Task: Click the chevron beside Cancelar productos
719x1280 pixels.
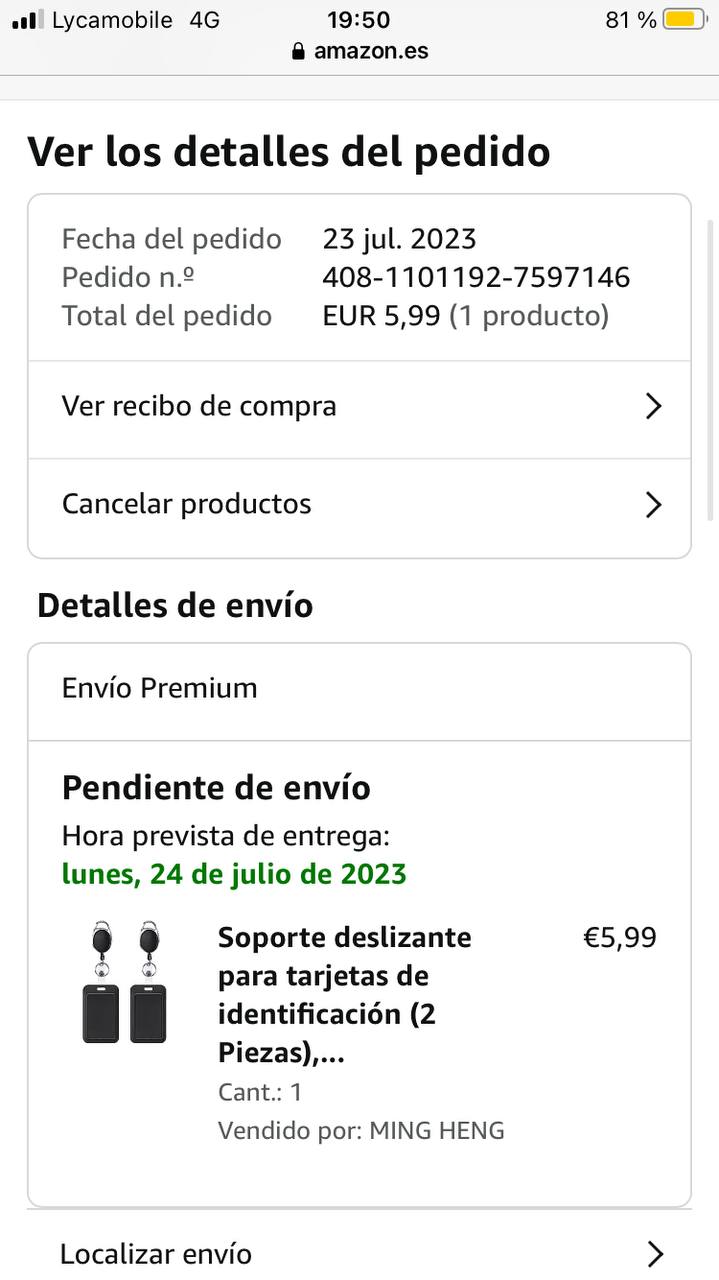Action: [653, 504]
